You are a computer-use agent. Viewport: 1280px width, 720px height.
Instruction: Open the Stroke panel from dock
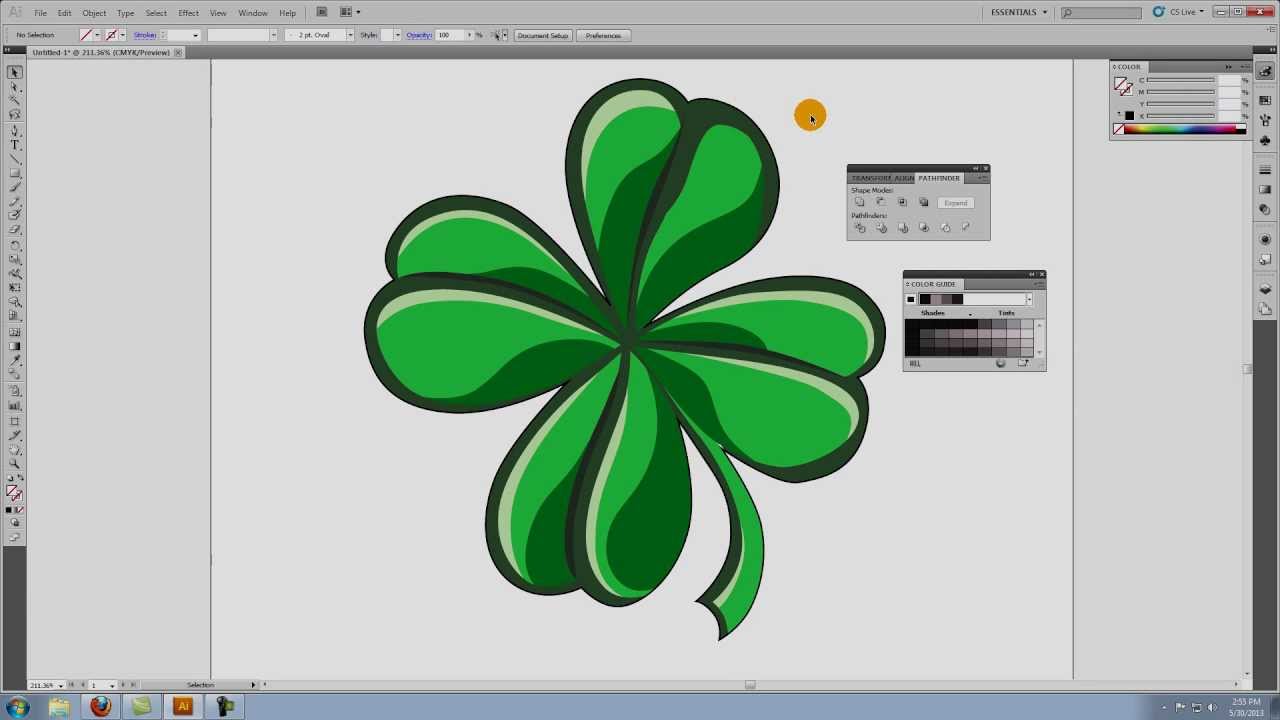coord(1265,171)
